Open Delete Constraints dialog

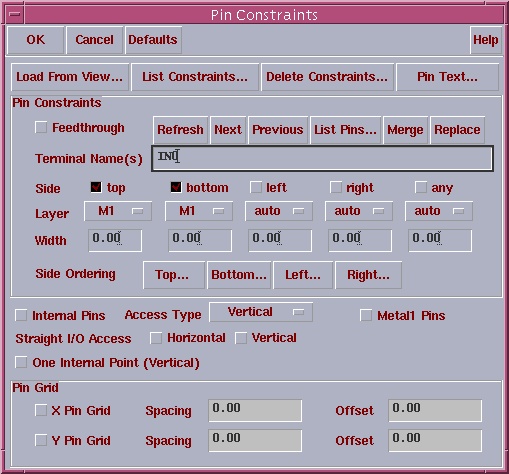tap(327, 77)
